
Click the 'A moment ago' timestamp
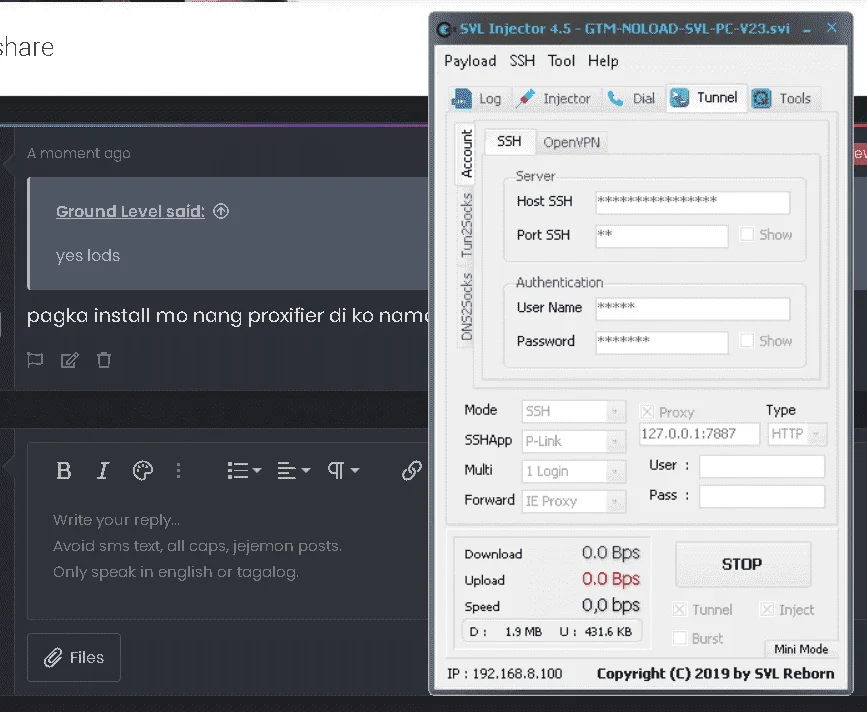79,153
